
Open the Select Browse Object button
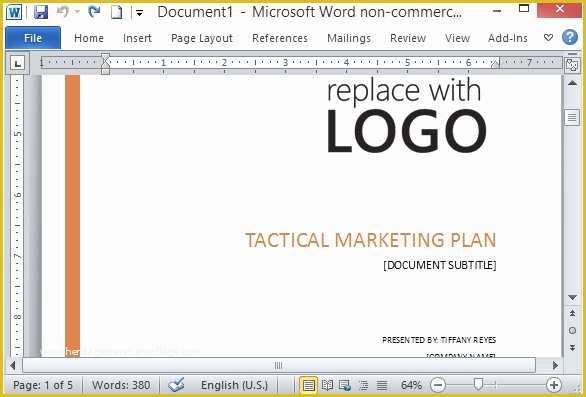[572, 330]
